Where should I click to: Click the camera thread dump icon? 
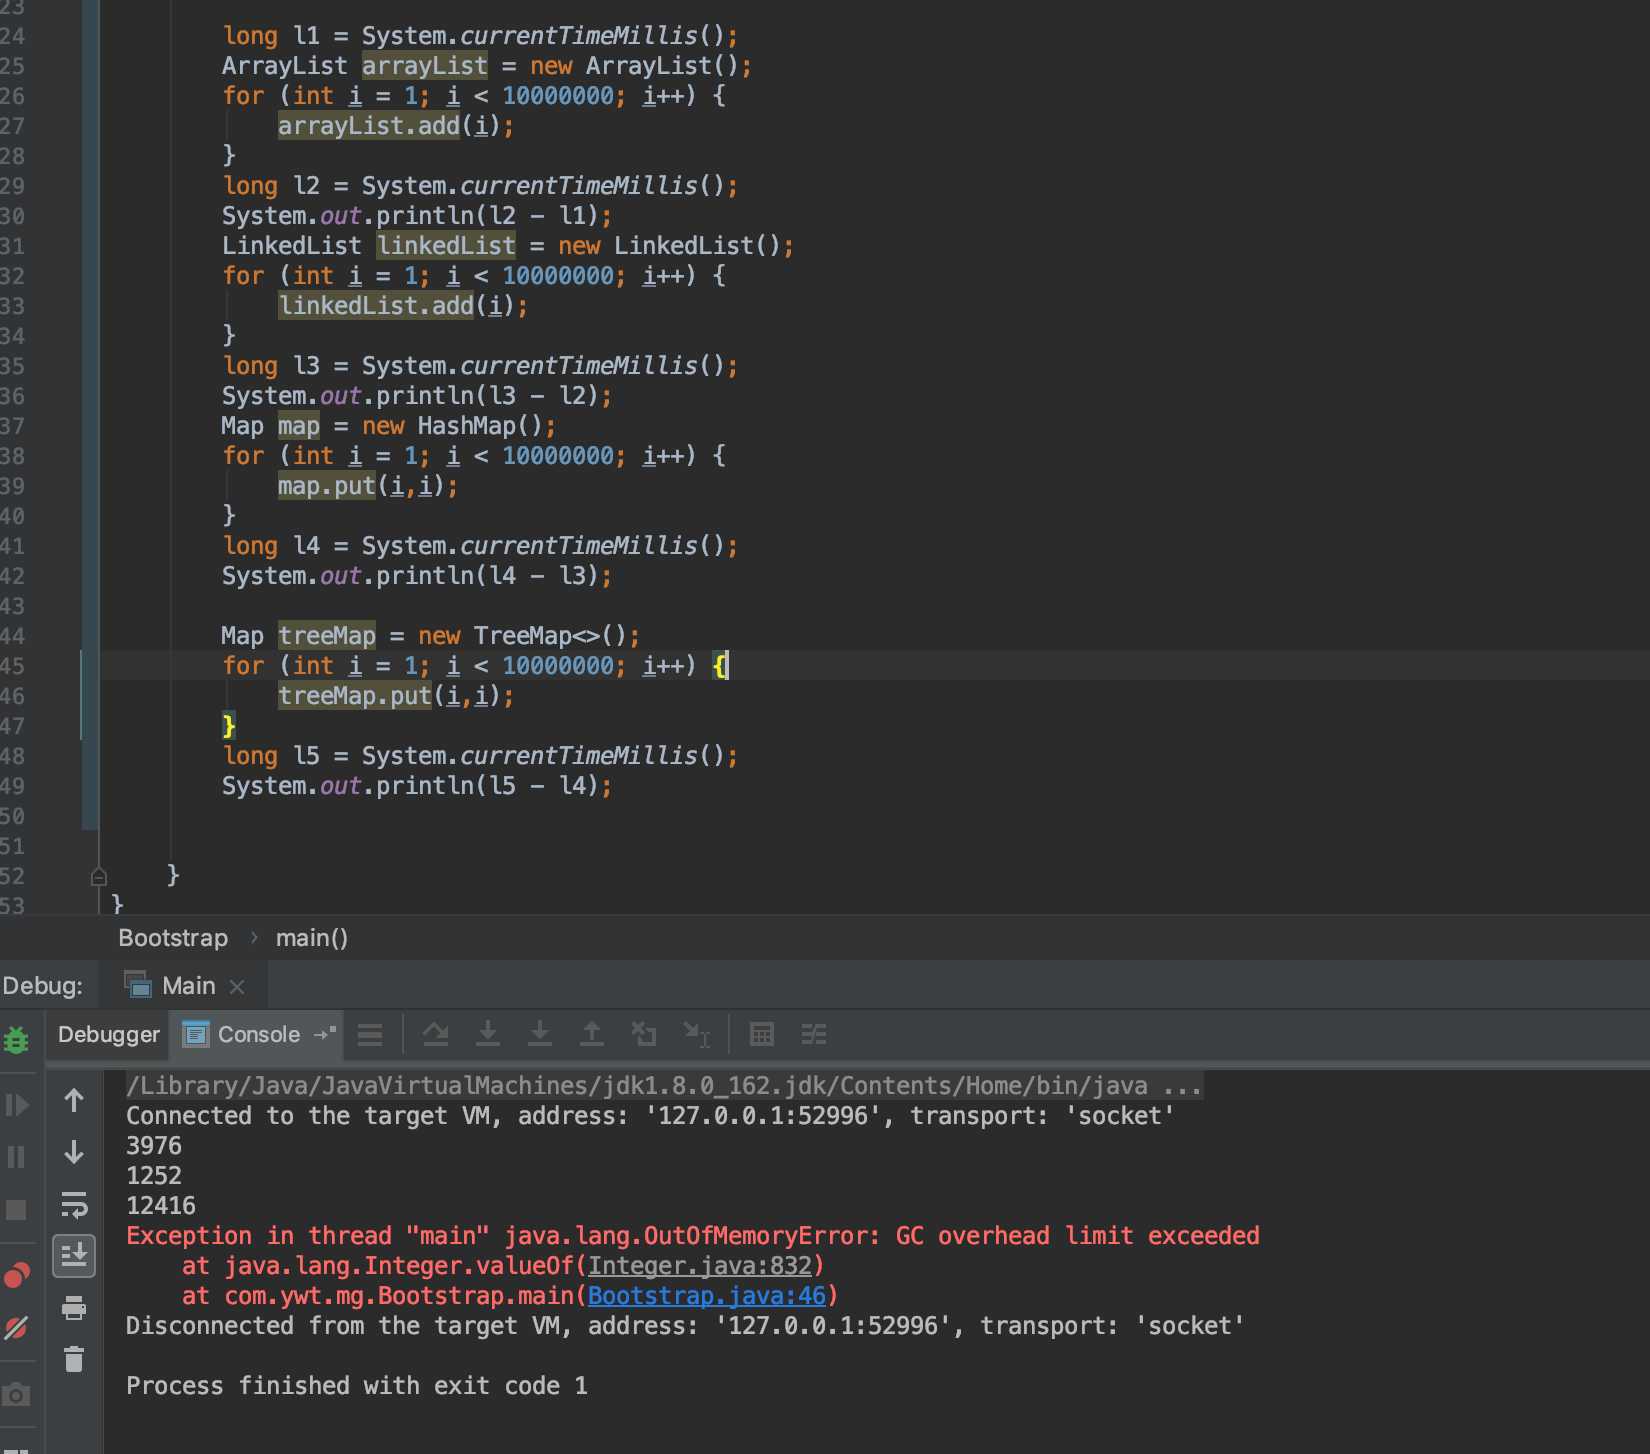pyautogui.click(x=16, y=1394)
